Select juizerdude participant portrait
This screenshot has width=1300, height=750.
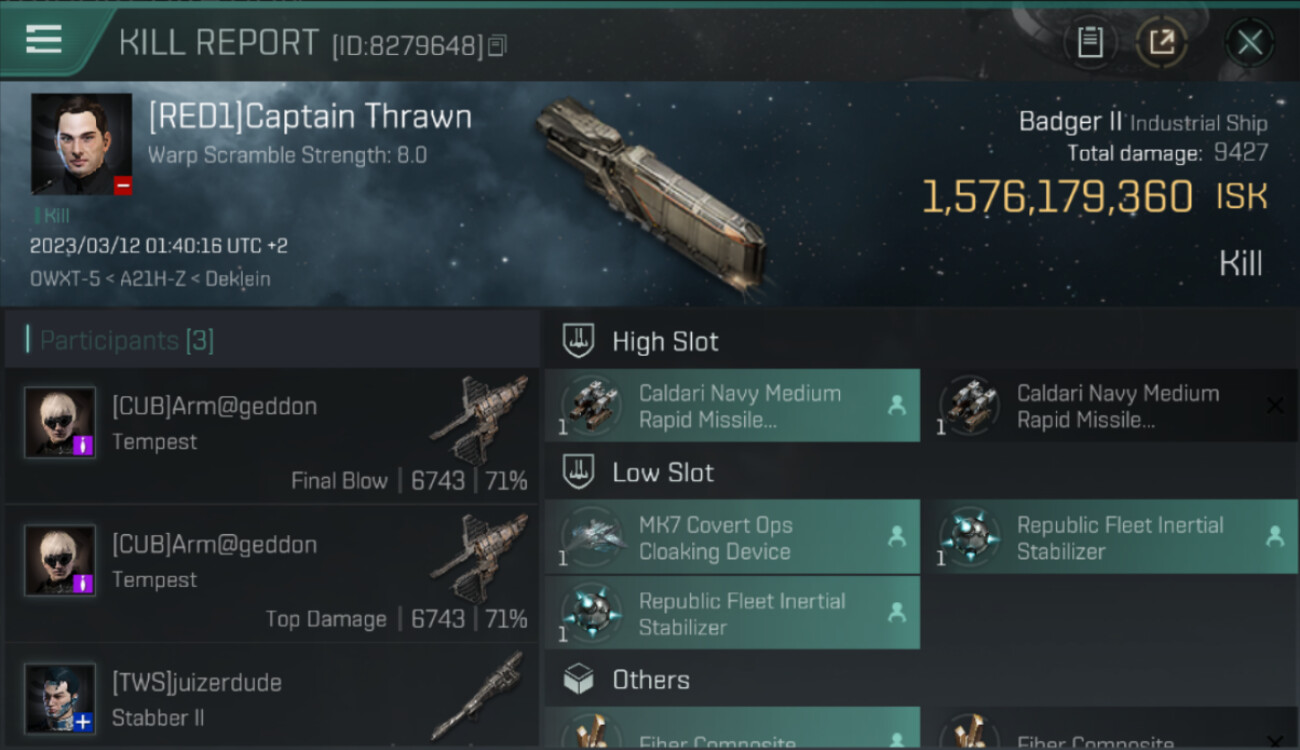pos(60,697)
